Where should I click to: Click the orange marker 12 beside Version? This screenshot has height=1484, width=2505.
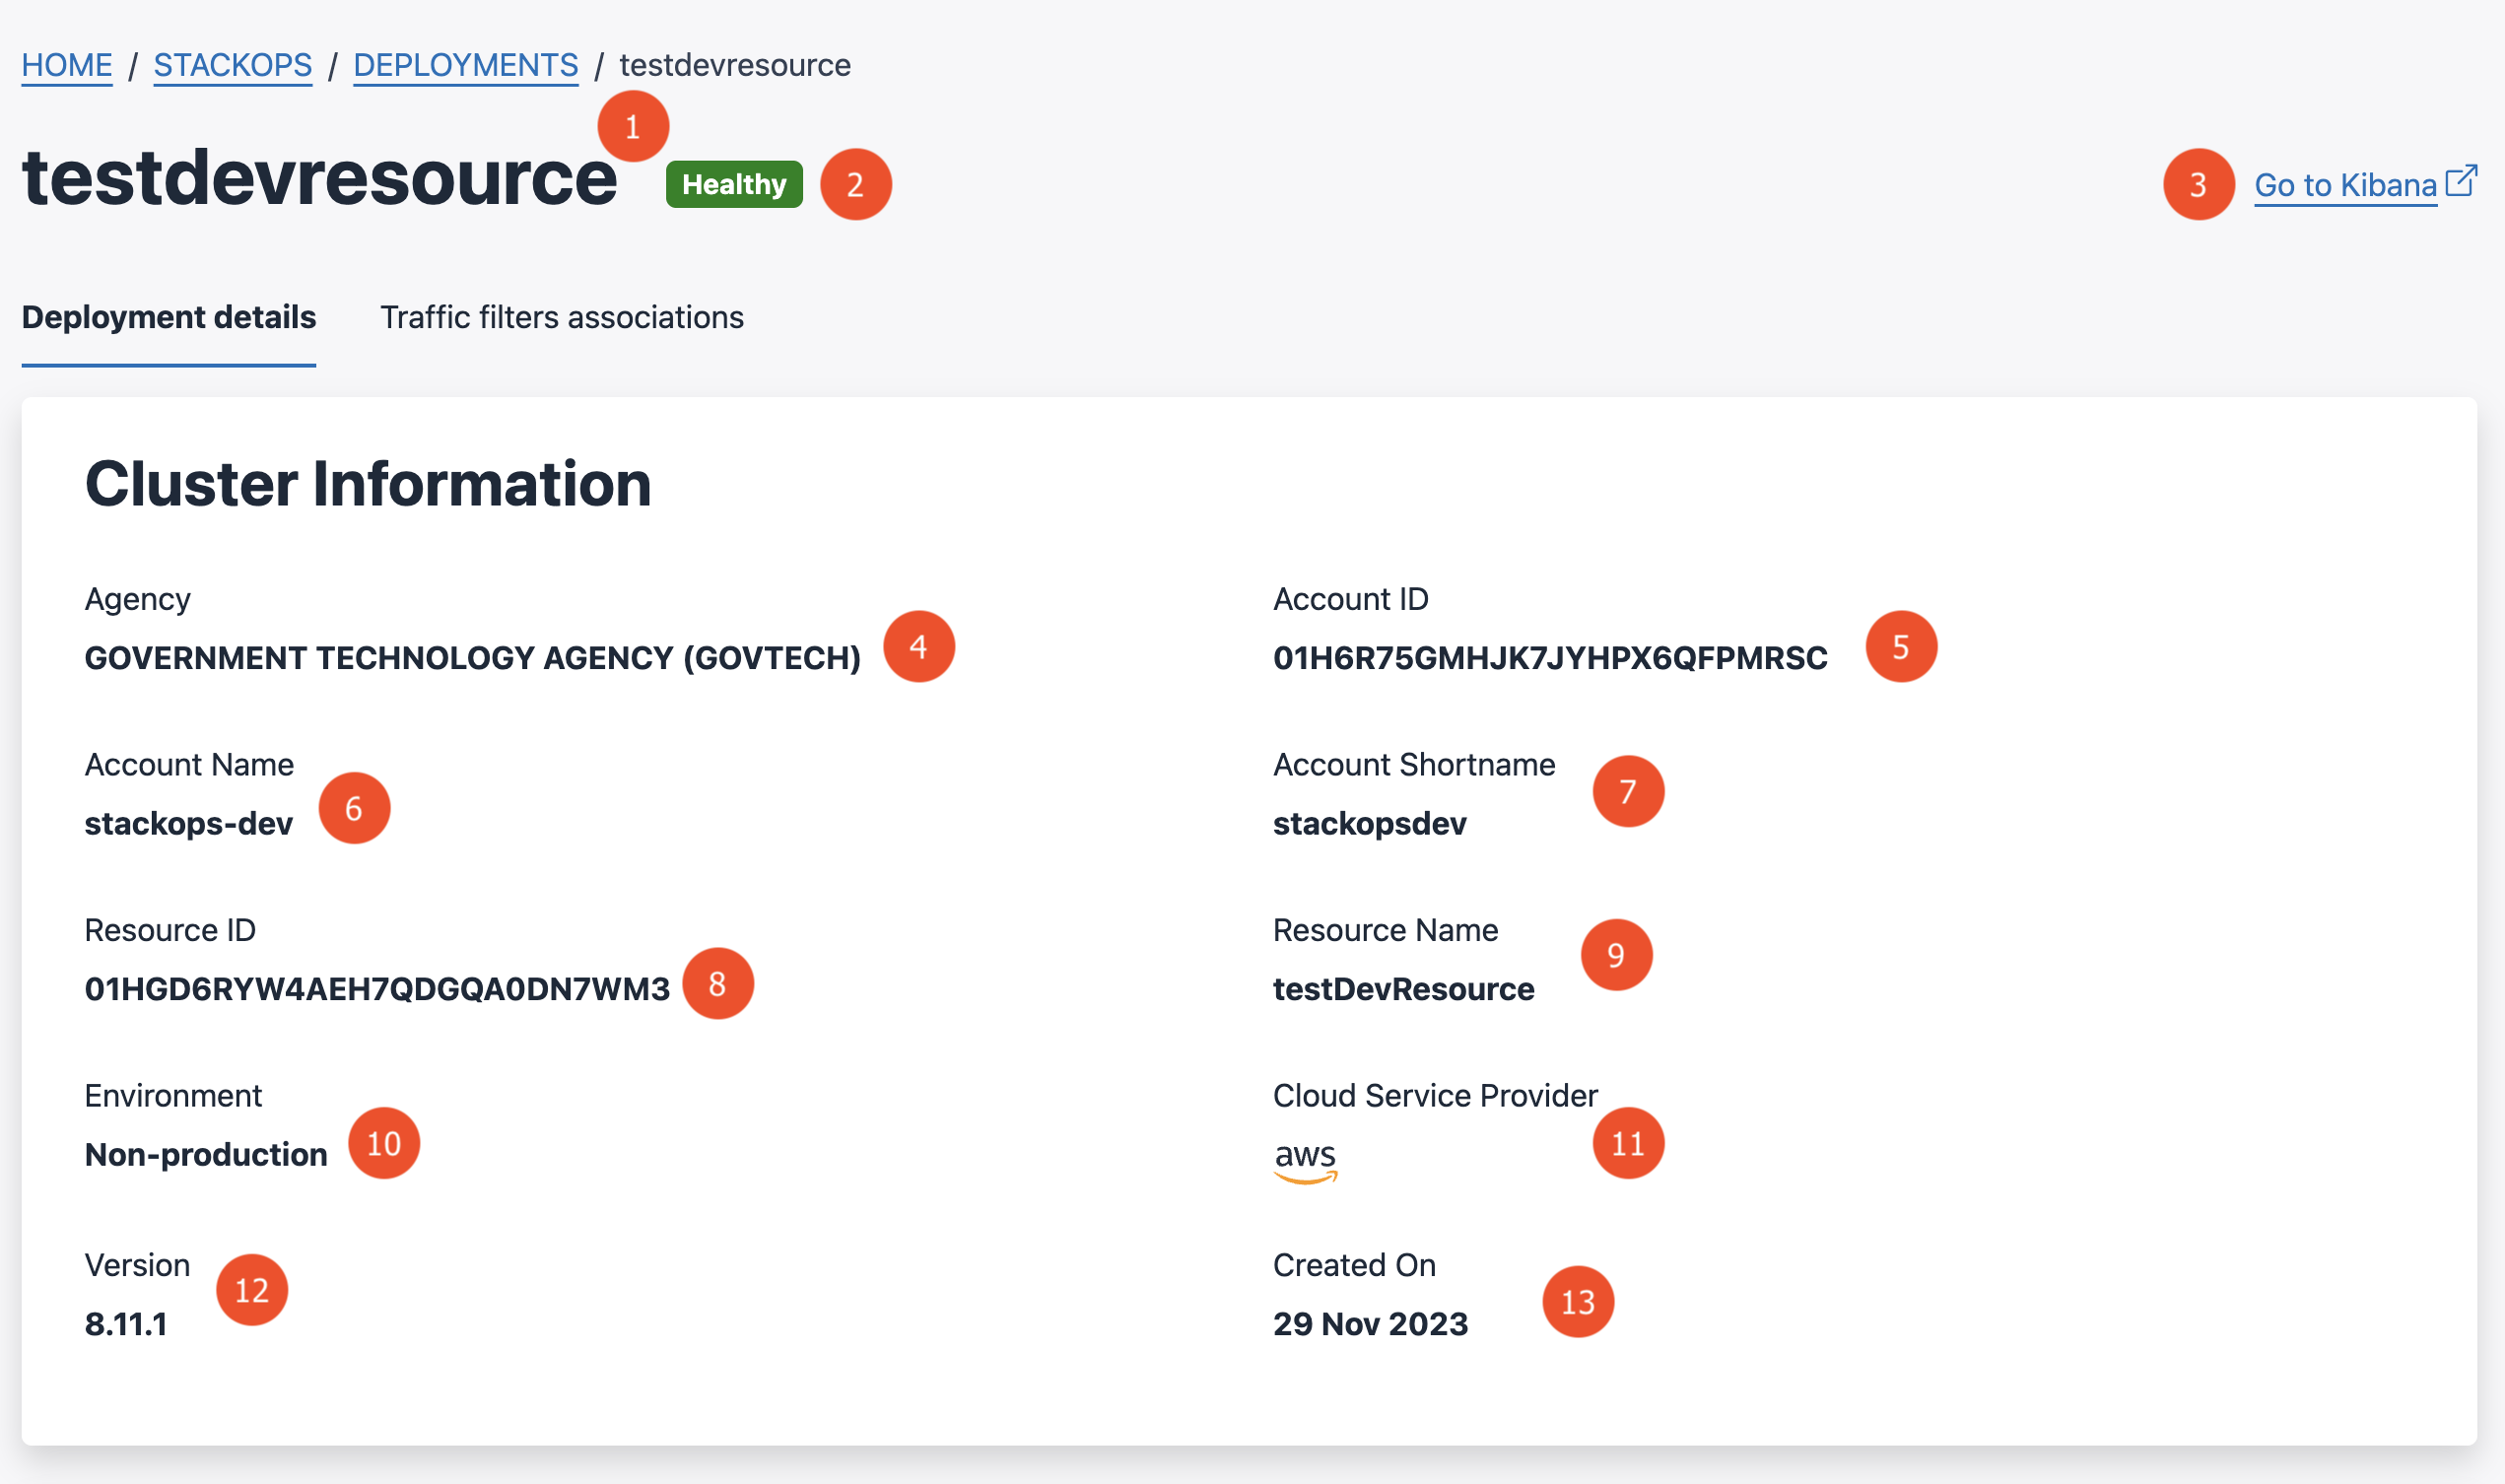click(x=251, y=1290)
